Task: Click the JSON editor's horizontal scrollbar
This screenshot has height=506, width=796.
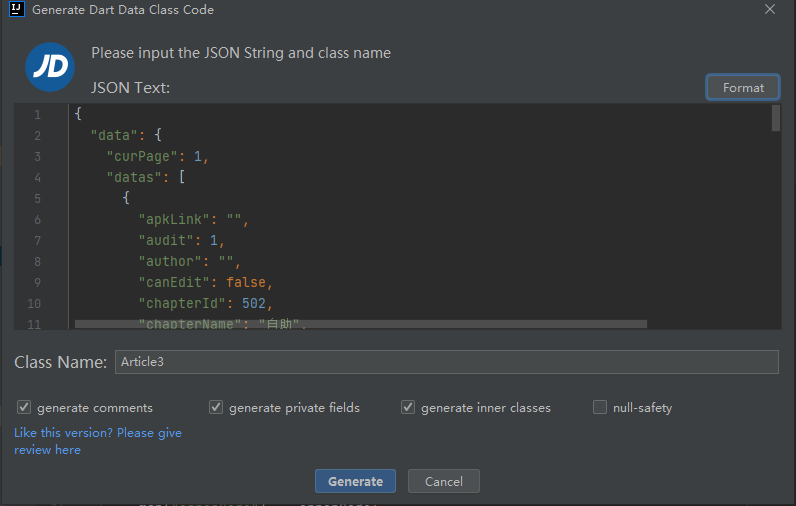Action: coord(360,324)
